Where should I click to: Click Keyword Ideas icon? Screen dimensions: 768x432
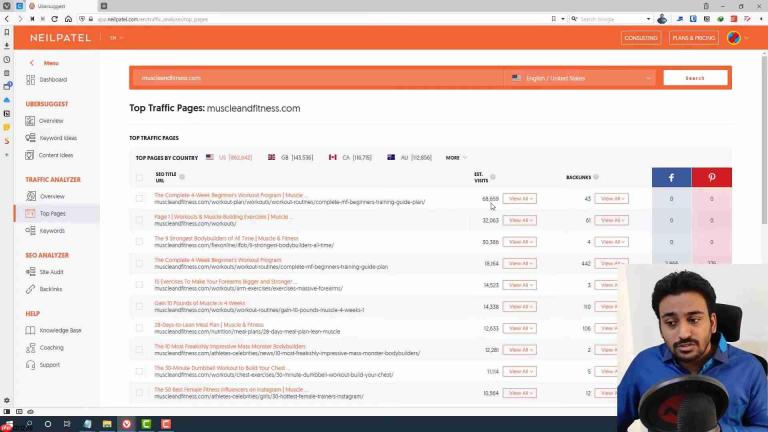(x=30, y=138)
